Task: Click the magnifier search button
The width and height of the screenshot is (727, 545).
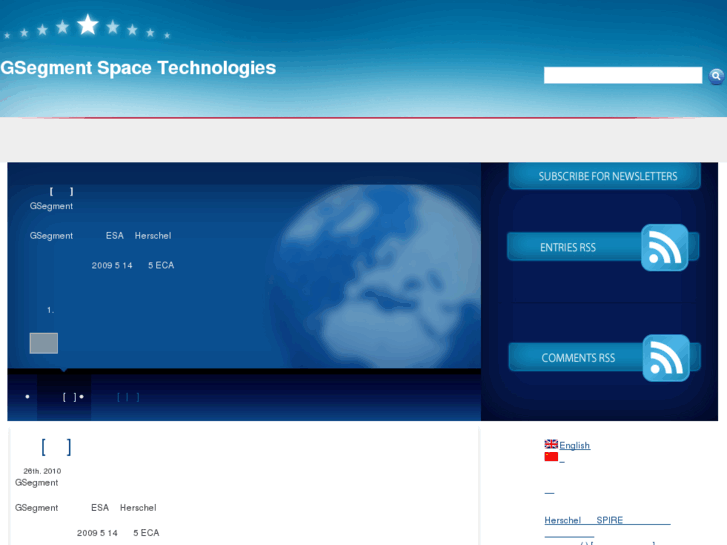Action: tap(716, 76)
